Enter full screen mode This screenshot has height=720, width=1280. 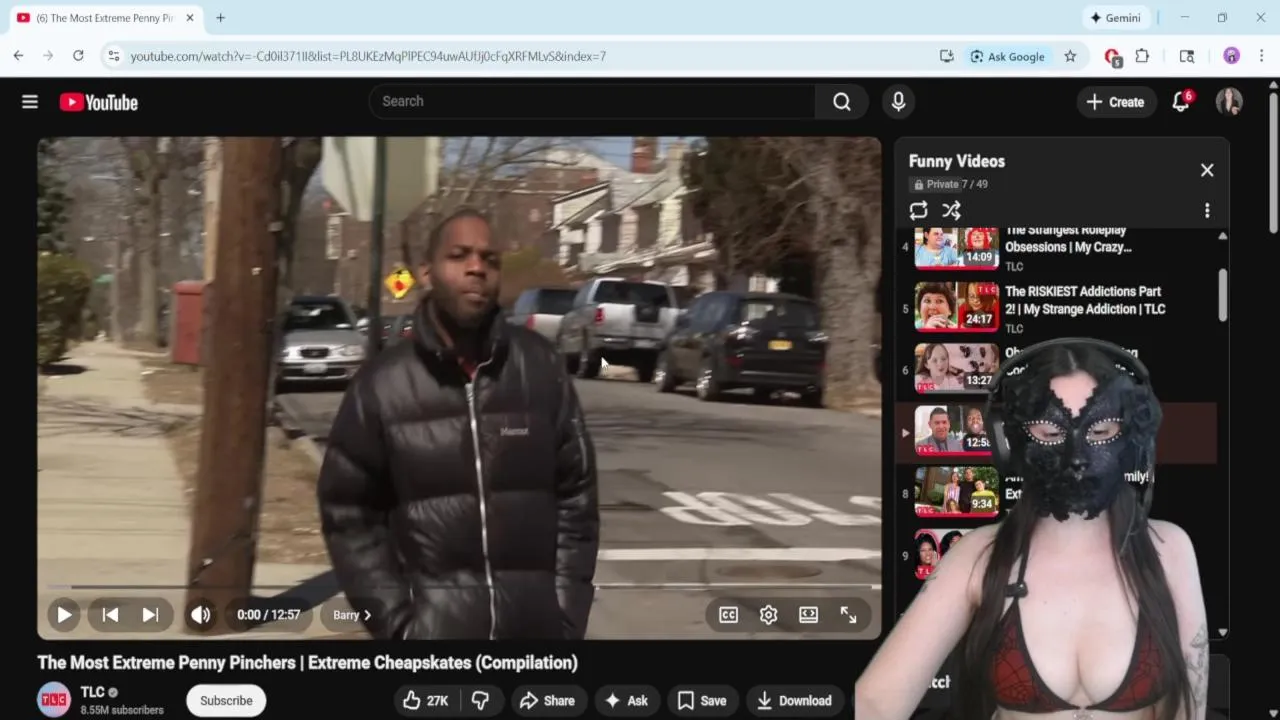tap(848, 615)
